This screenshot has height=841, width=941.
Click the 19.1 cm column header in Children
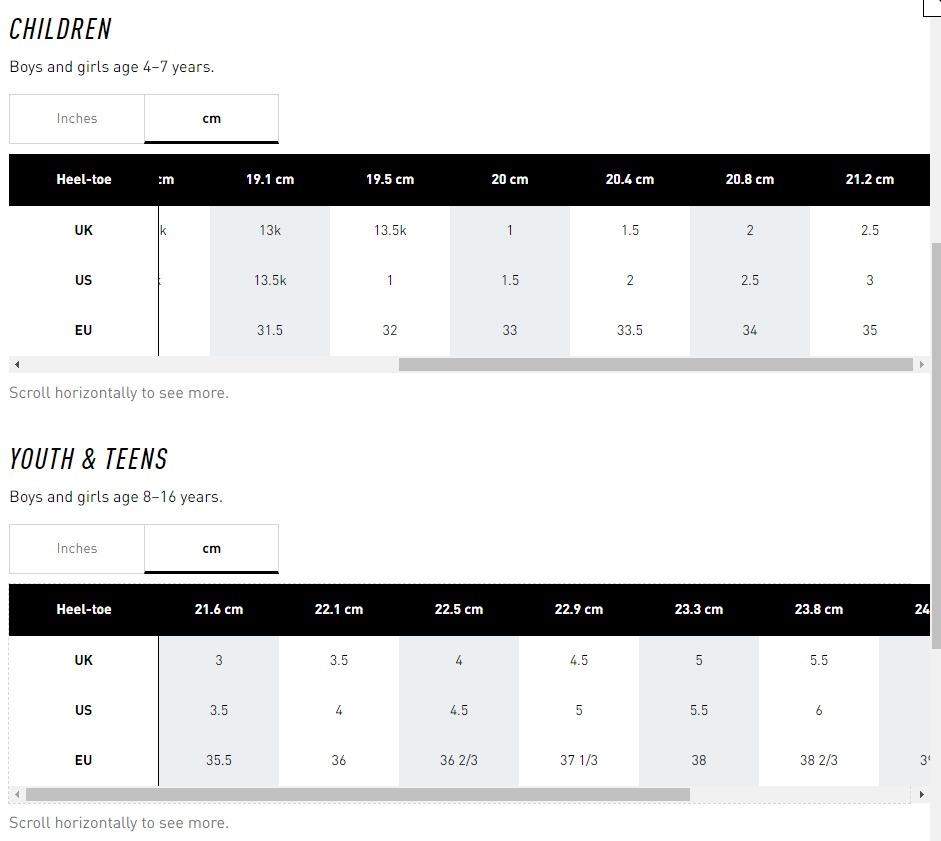270,180
